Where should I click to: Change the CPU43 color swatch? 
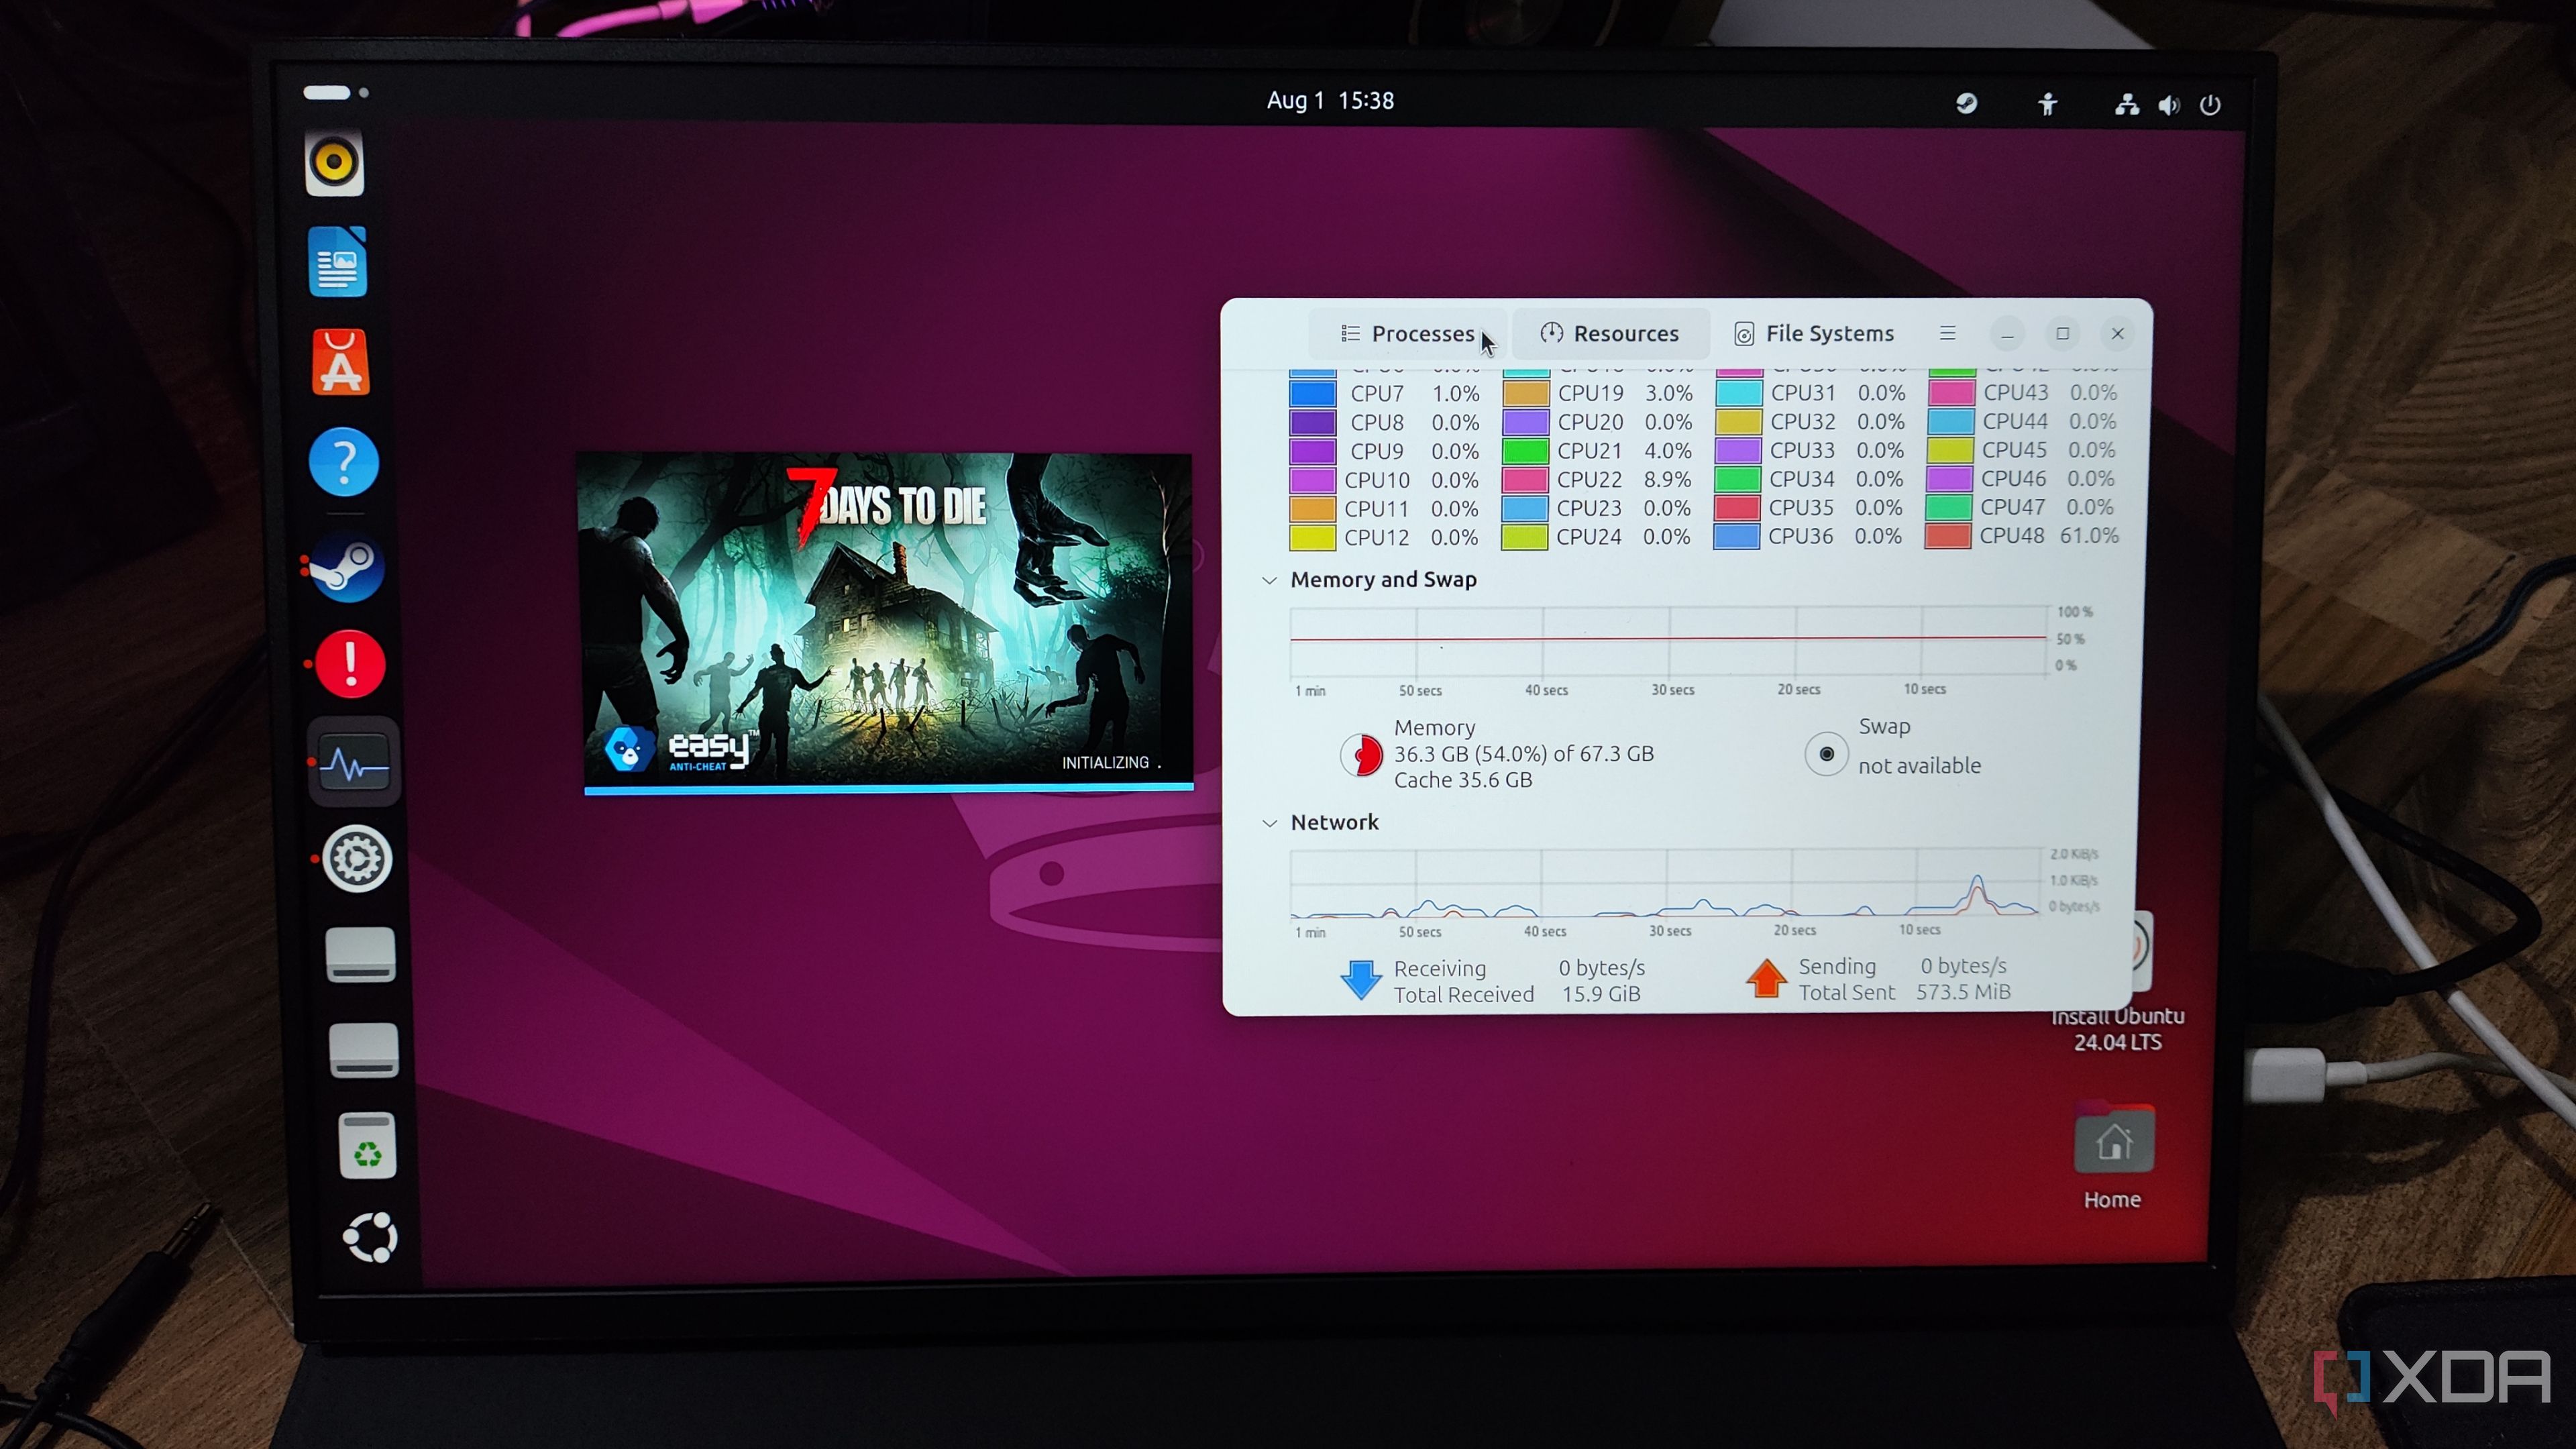click(x=1951, y=393)
